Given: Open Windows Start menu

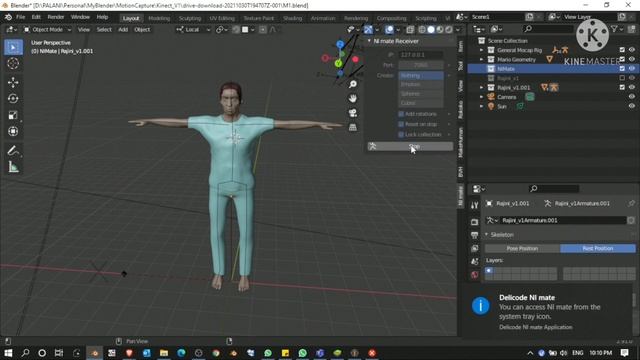Looking at the screenshot, I should click(x=8, y=353).
